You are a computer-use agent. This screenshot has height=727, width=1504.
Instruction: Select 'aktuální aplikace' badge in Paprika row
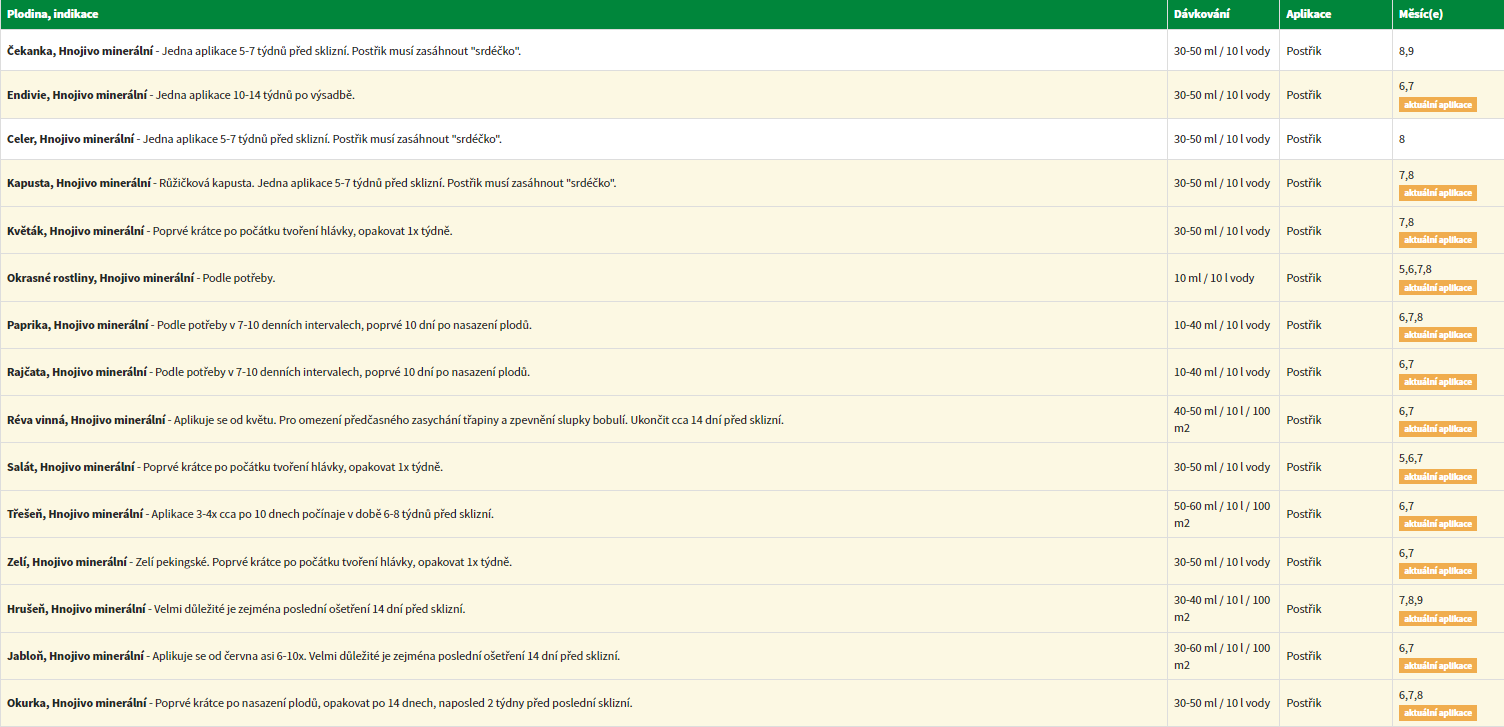tap(1437, 335)
